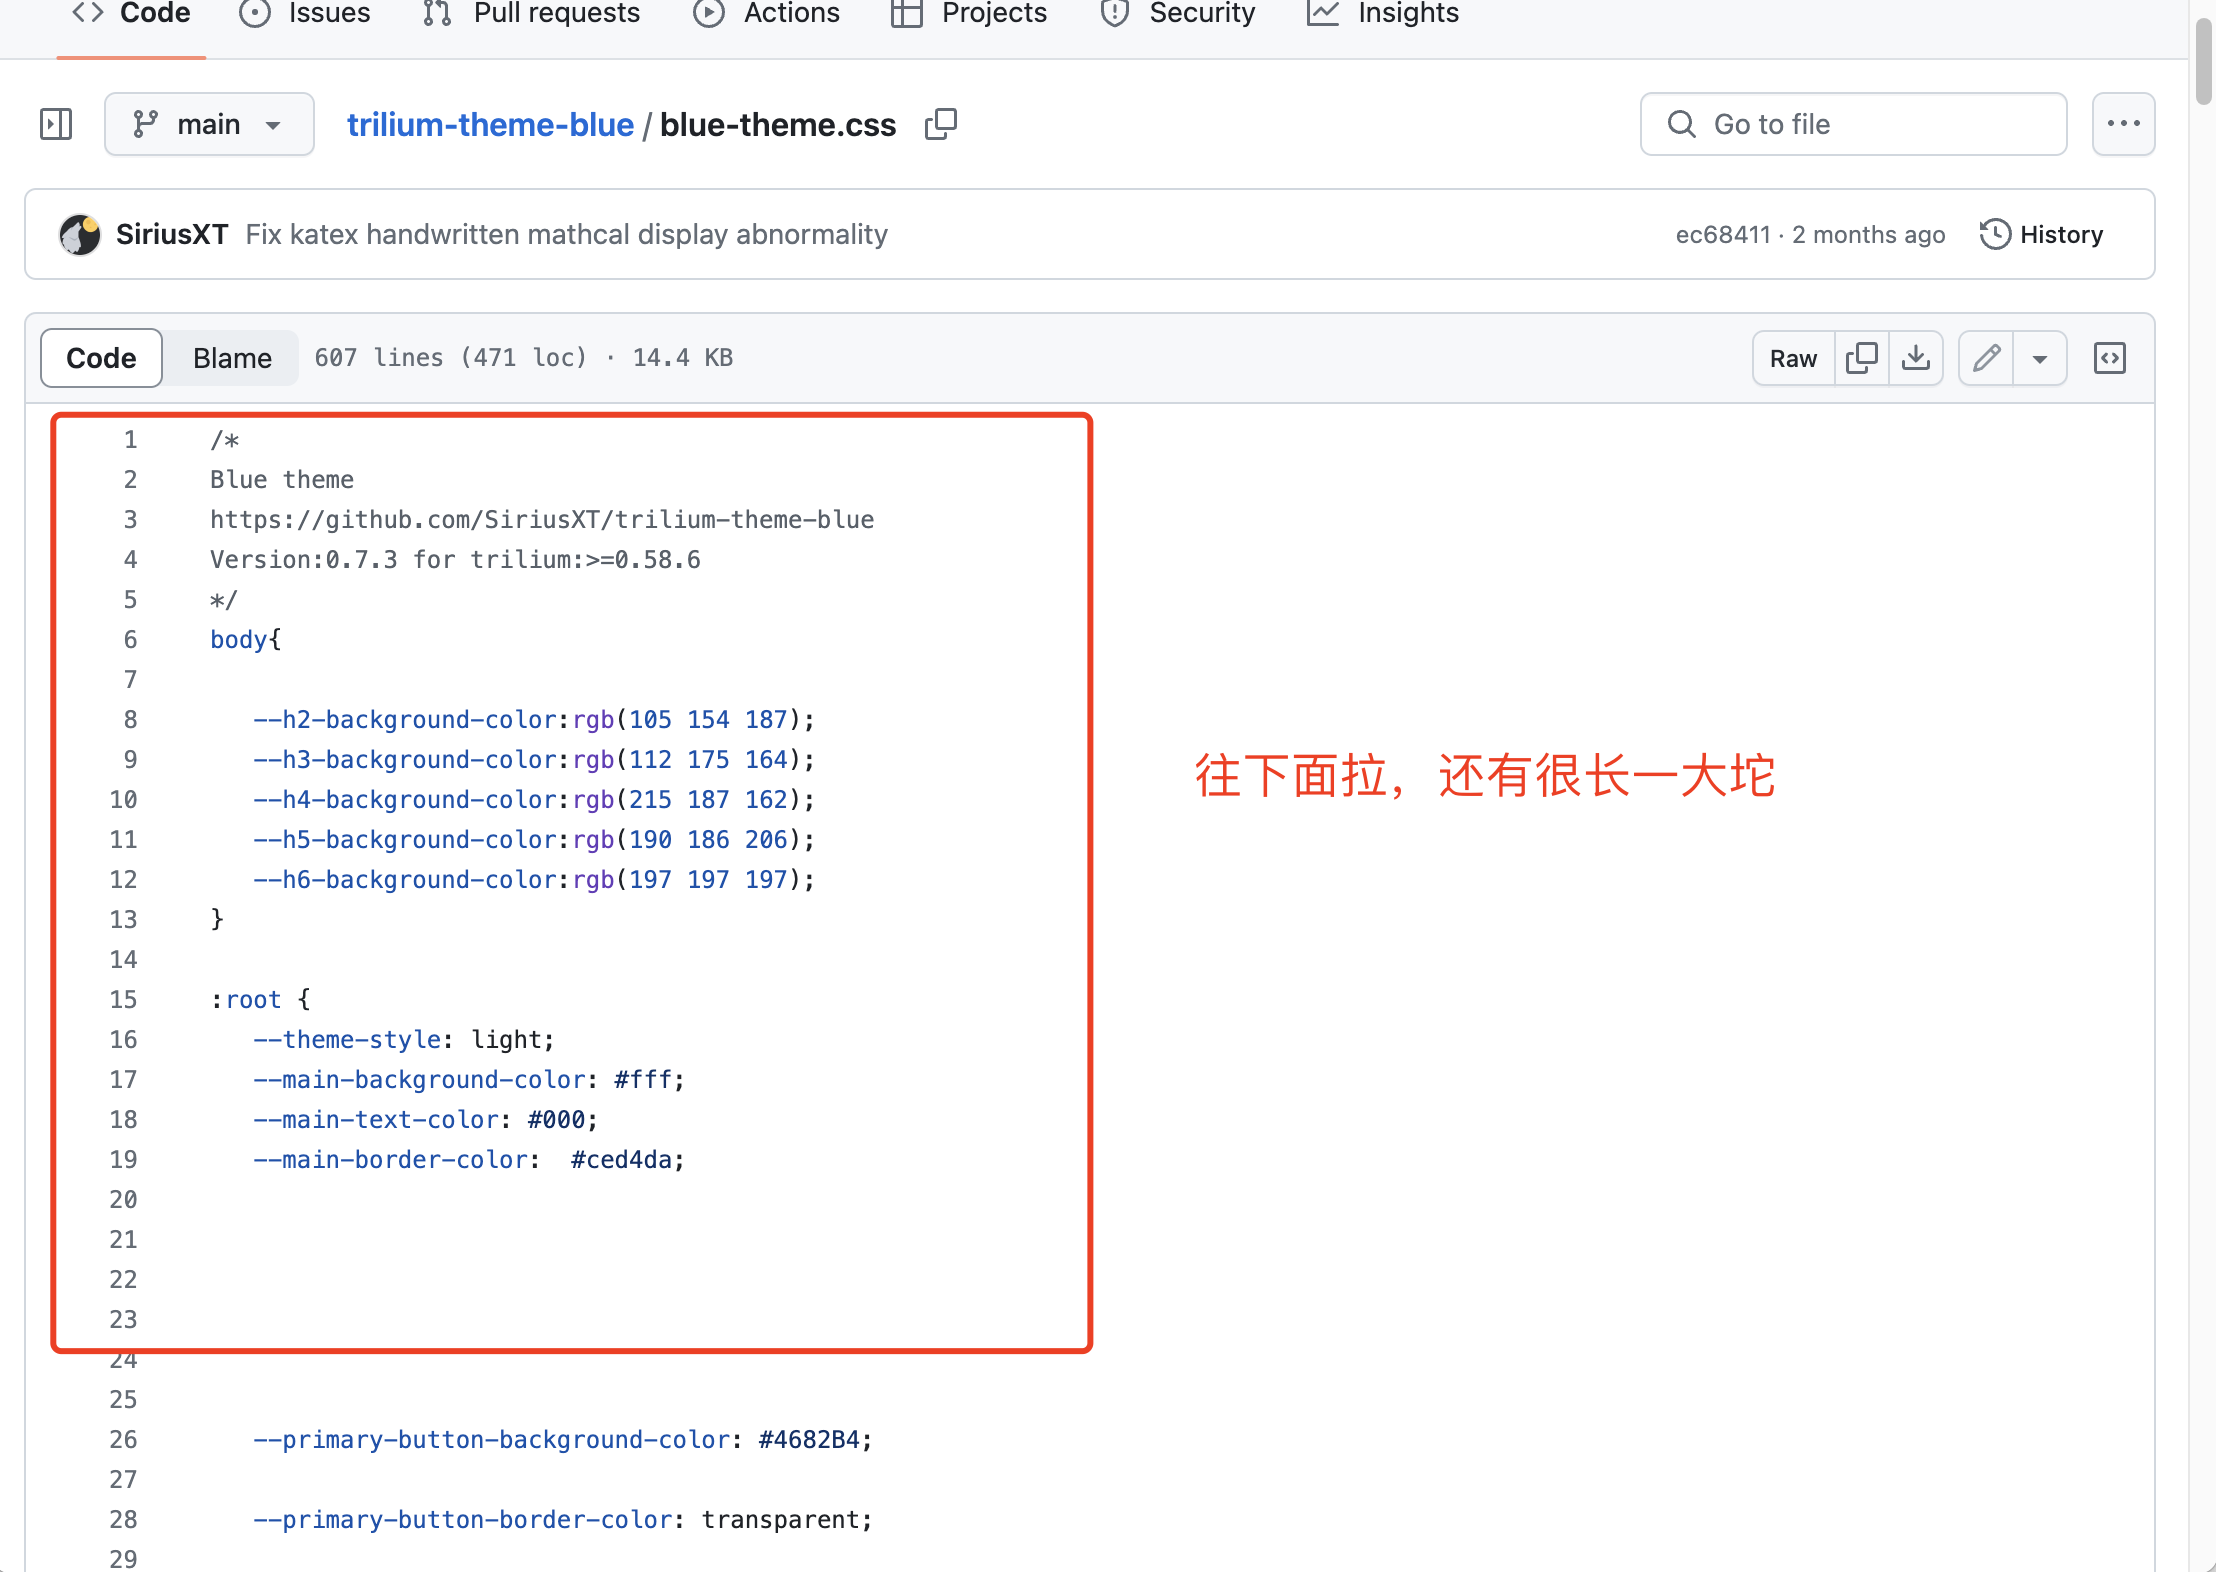
Task: Copy raw file contents
Action: [x=1862, y=358]
